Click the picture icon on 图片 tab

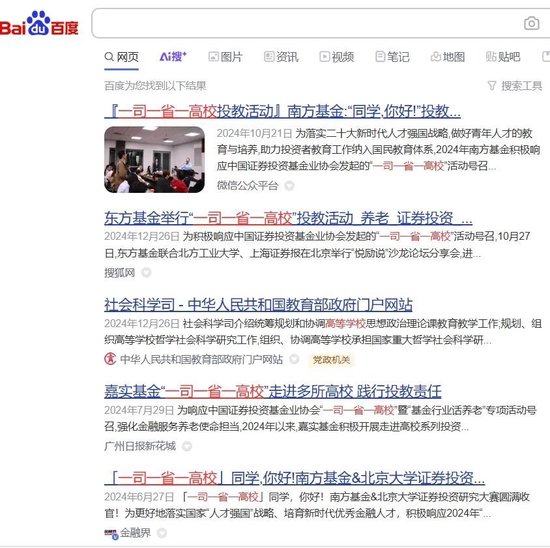coord(213,56)
